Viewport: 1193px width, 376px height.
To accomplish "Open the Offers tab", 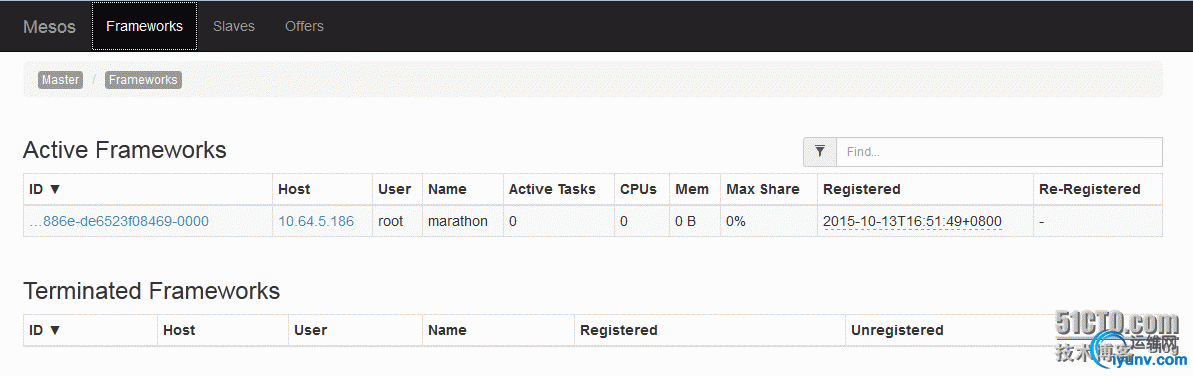I will pyautogui.click(x=304, y=26).
